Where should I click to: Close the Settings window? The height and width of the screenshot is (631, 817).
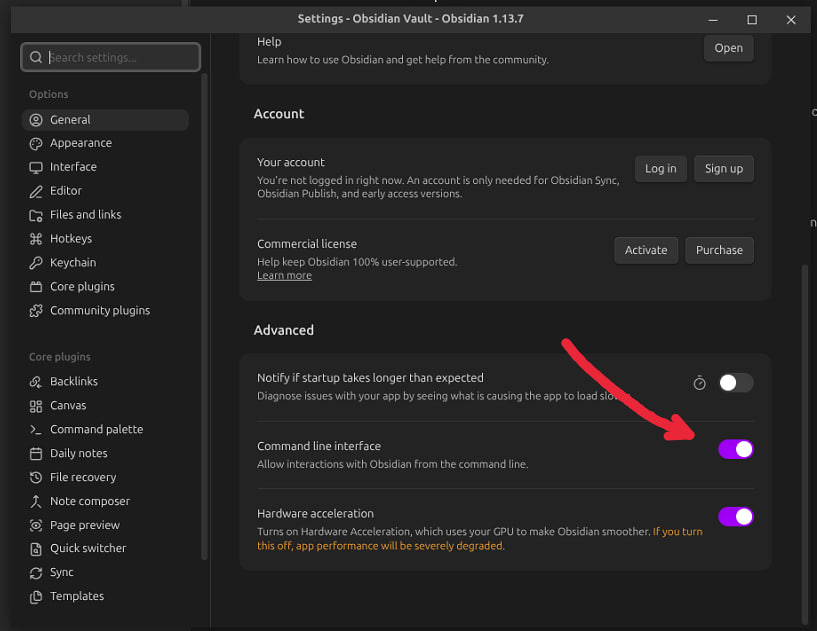(x=791, y=20)
